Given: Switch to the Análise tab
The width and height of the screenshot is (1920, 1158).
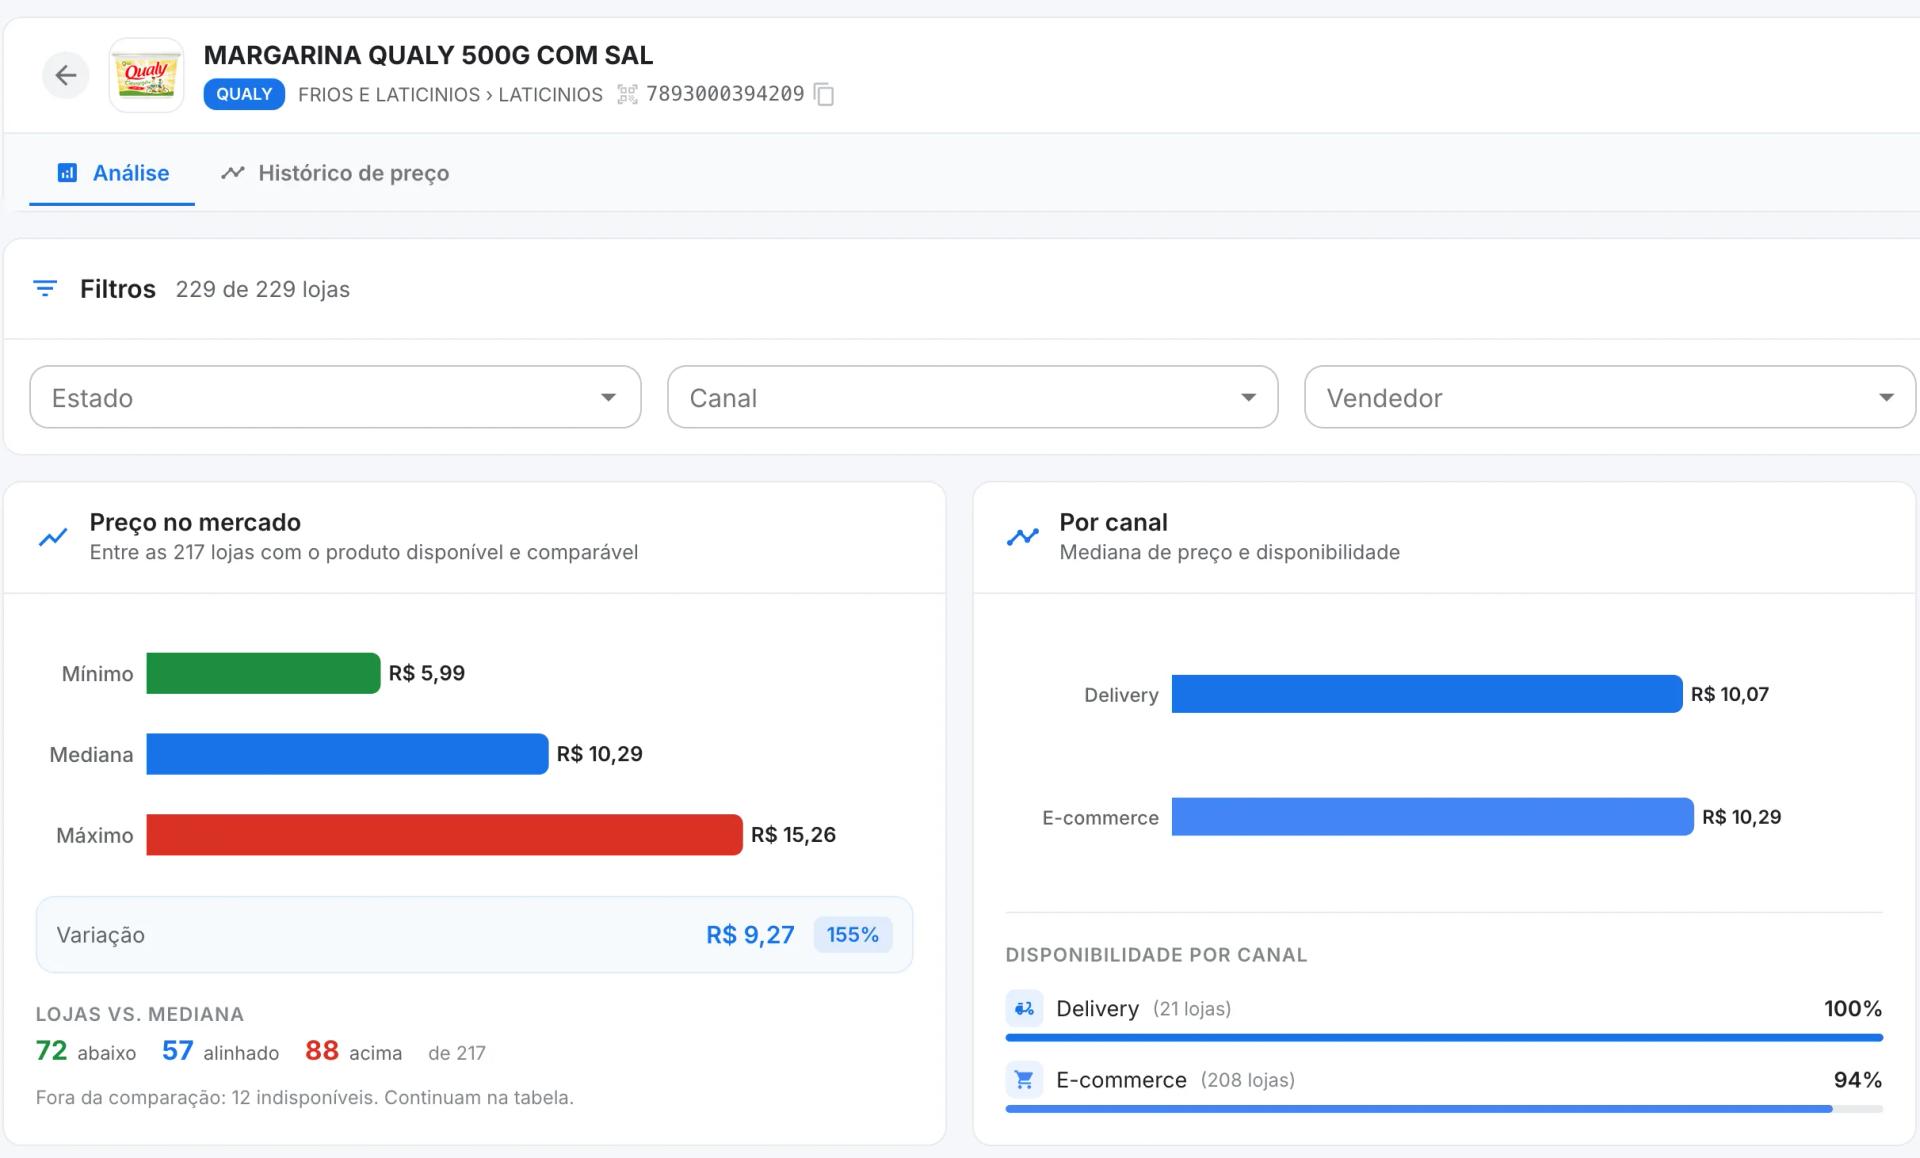Looking at the screenshot, I should 112,173.
